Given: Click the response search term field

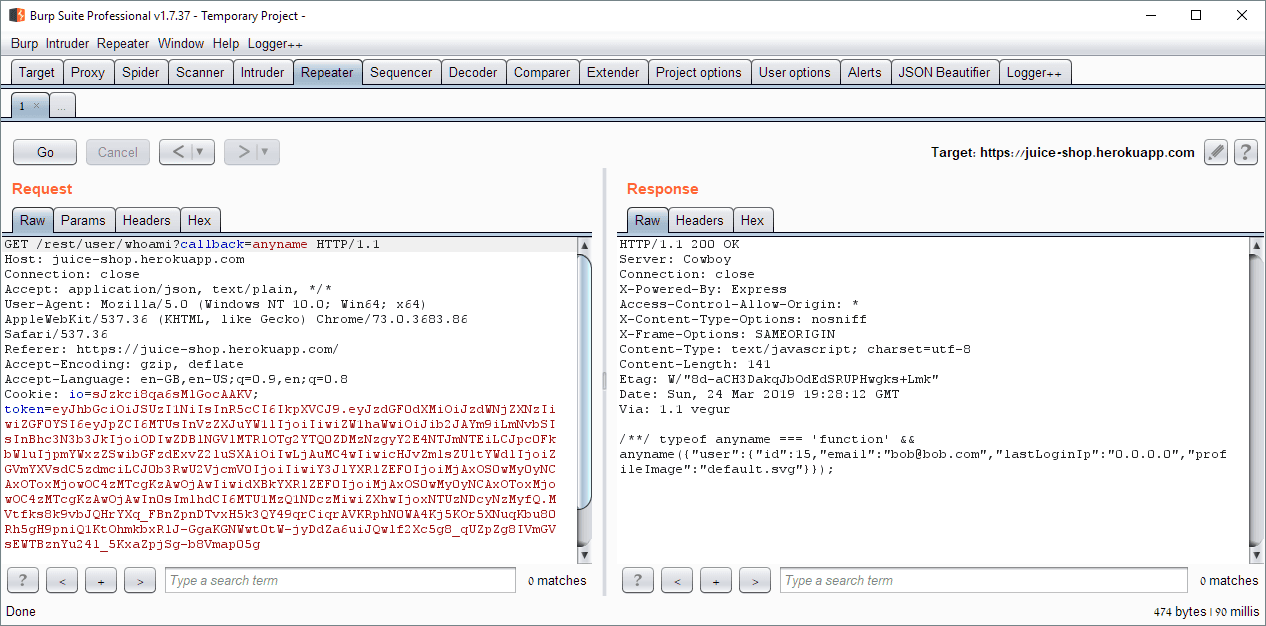Looking at the screenshot, I should (x=986, y=580).
